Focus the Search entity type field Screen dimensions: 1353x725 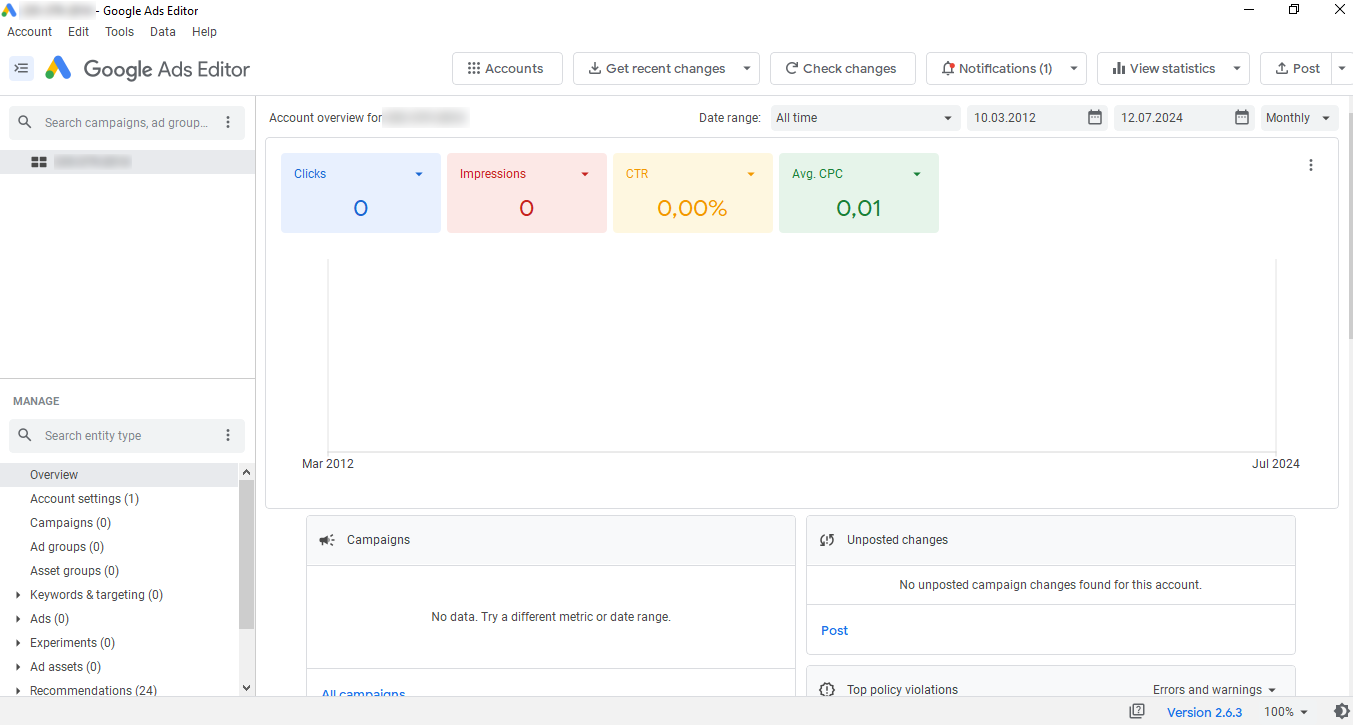[x=126, y=435]
